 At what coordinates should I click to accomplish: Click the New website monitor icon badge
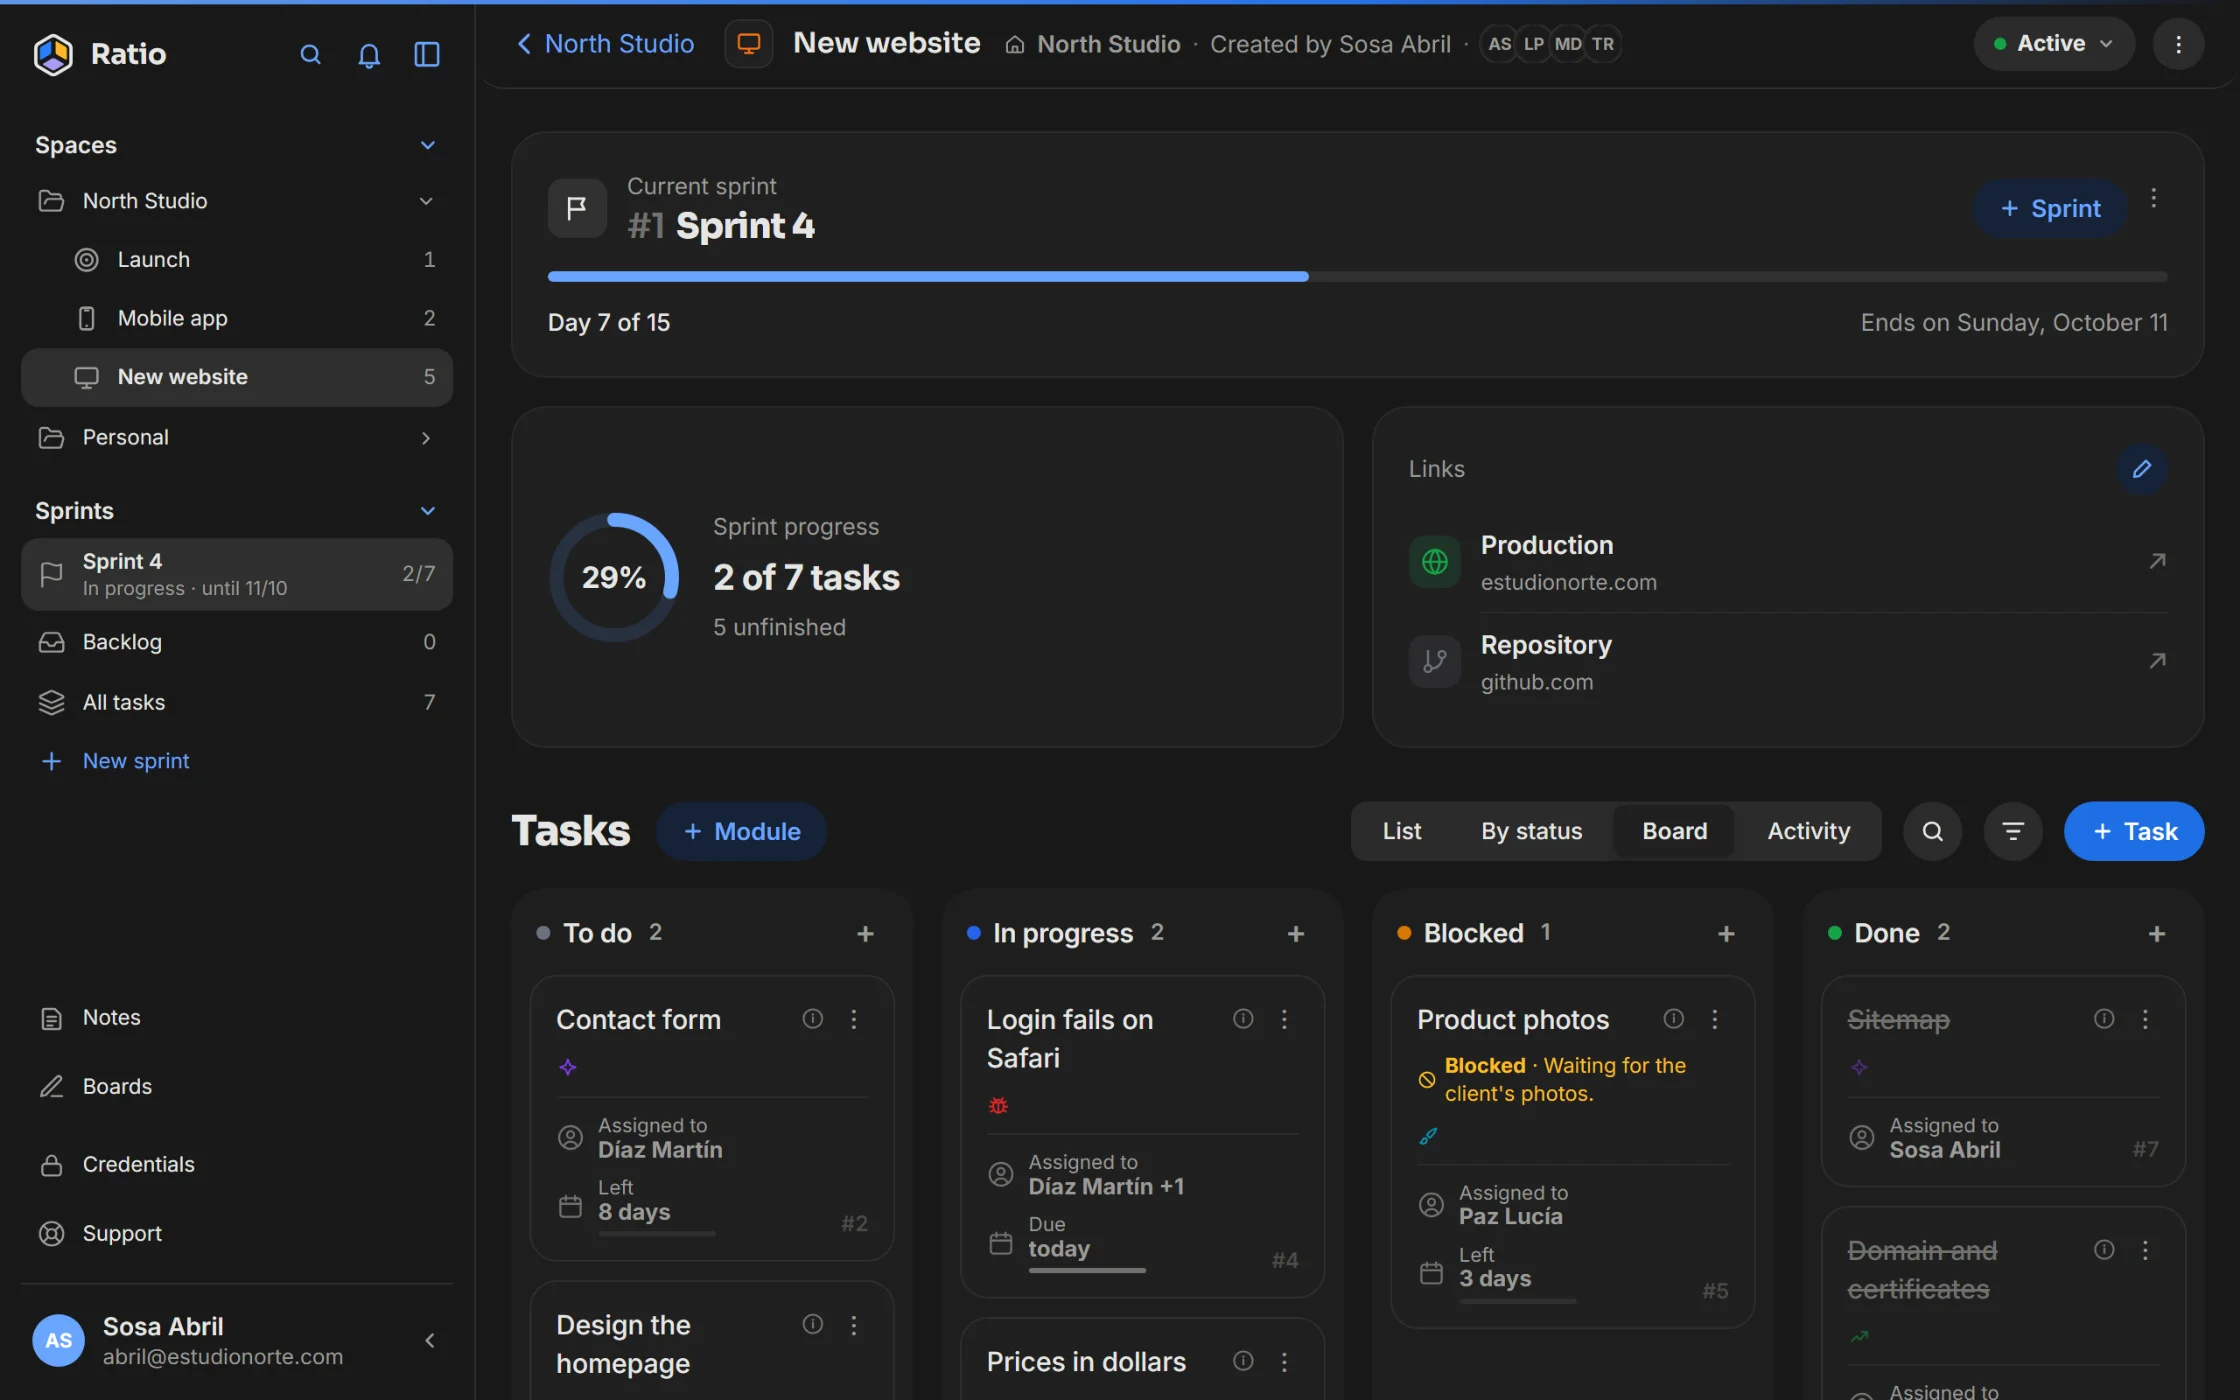748,44
